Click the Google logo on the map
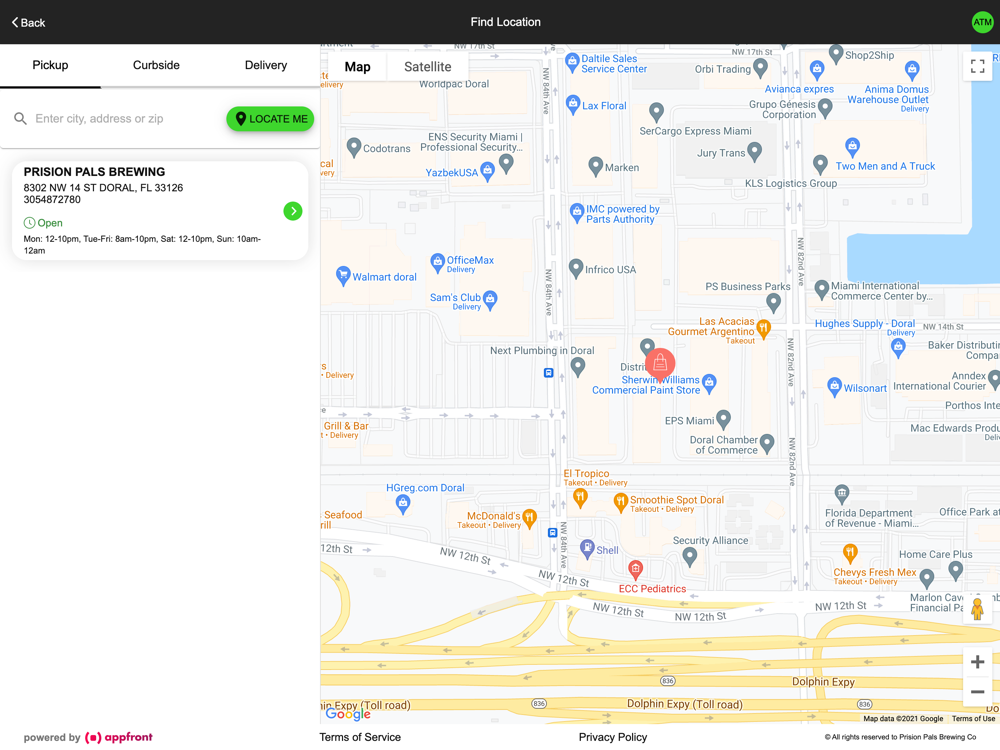Image resolution: width=1000 pixels, height=750 pixels. [348, 714]
